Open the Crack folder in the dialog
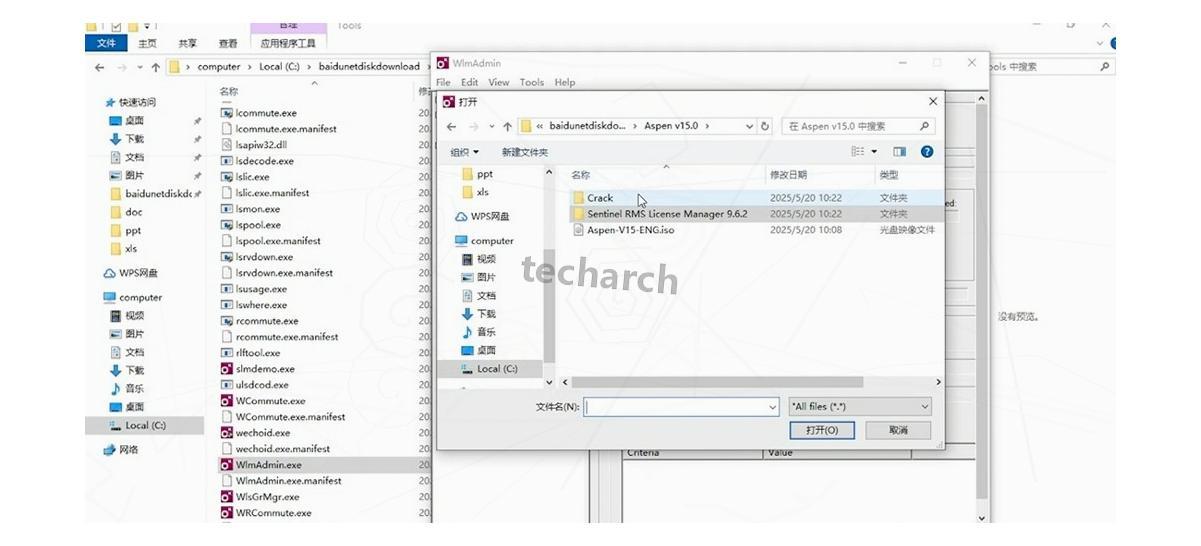The height and width of the screenshot is (546, 1201). [x=600, y=198]
